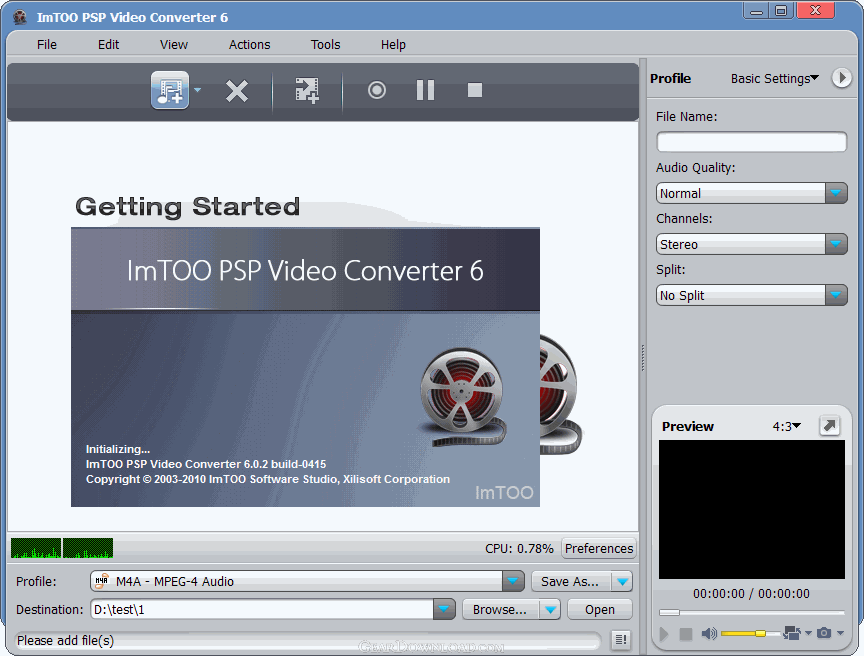Stop the preview playback

click(x=685, y=634)
